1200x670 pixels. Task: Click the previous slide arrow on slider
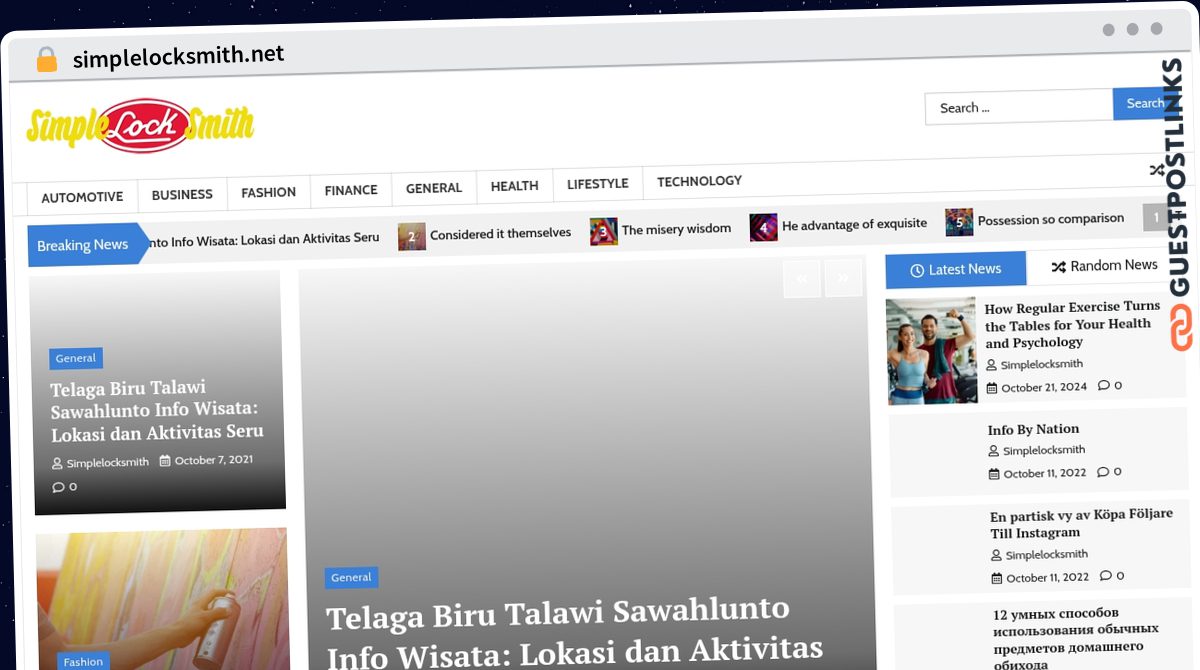coord(802,279)
